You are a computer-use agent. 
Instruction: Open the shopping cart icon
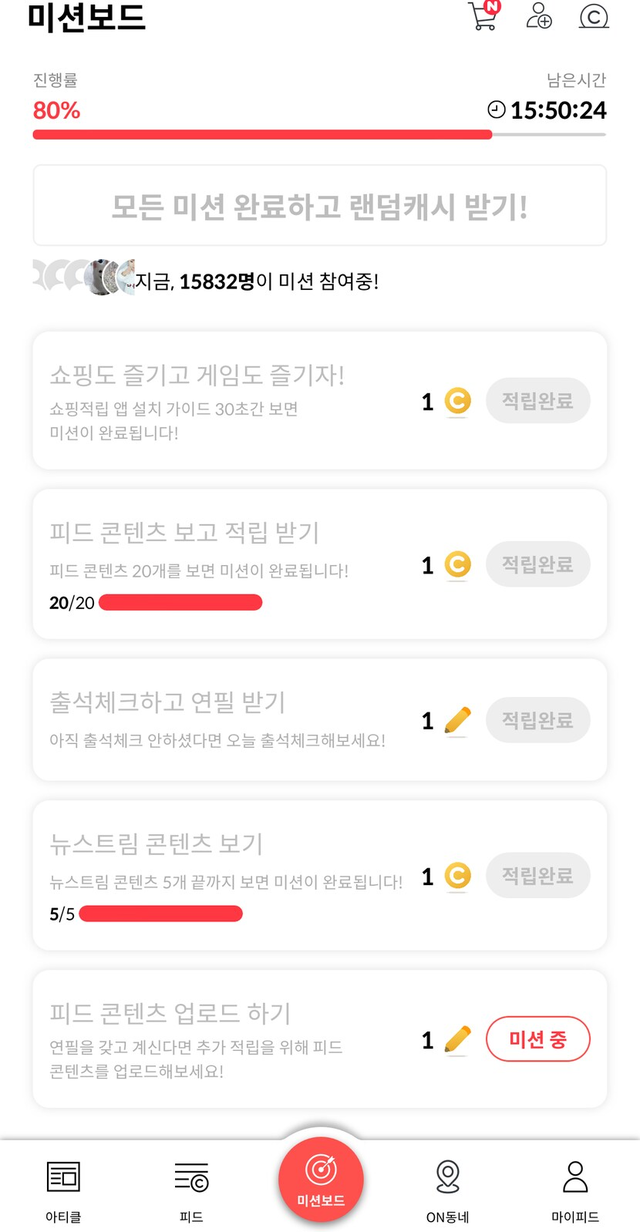coord(484,16)
